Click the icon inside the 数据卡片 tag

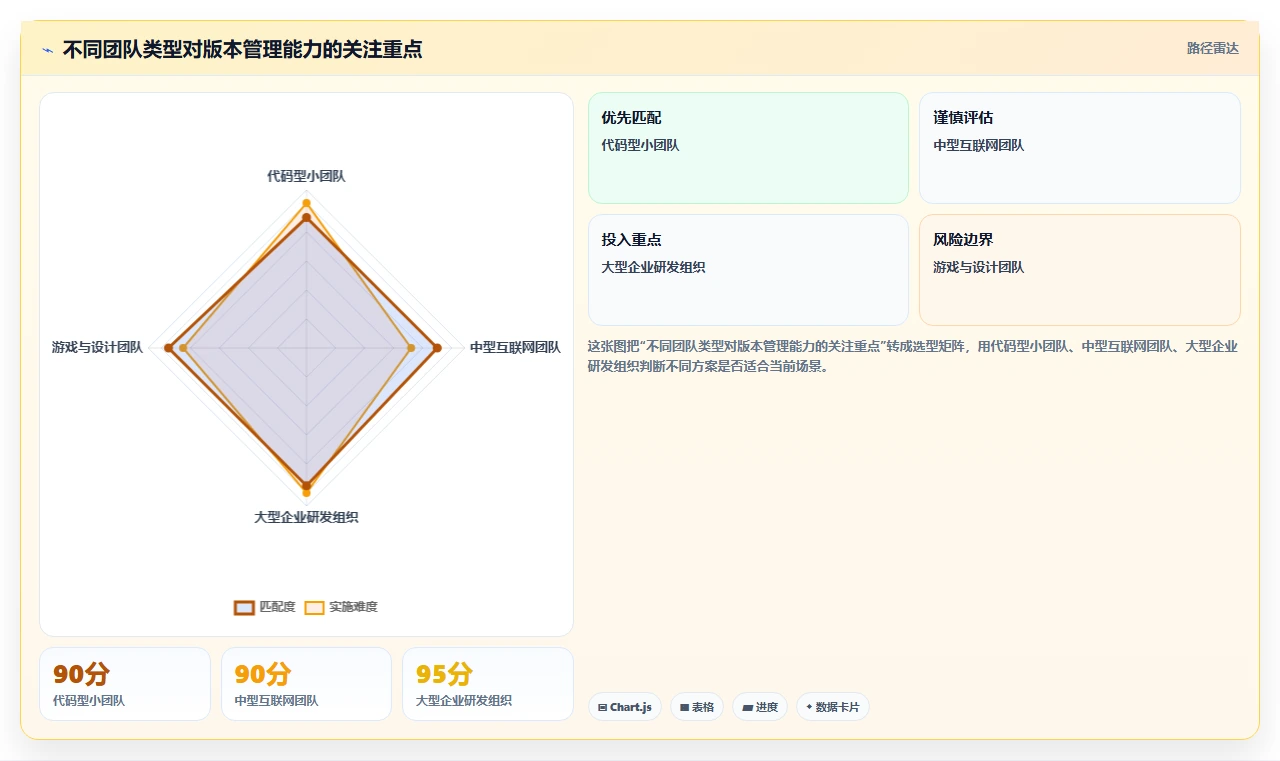pyautogui.click(x=809, y=707)
